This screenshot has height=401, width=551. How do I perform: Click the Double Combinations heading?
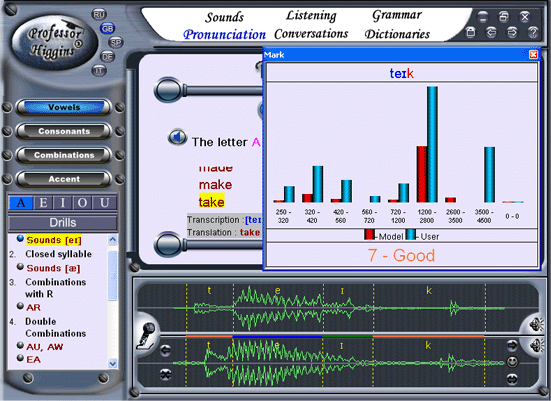pyautogui.click(x=56, y=327)
